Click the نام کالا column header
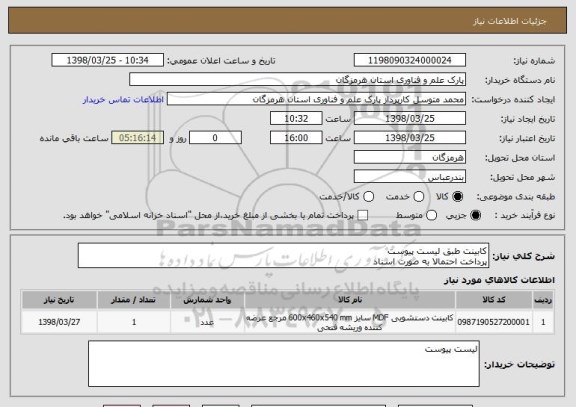 (x=350, y=300)
